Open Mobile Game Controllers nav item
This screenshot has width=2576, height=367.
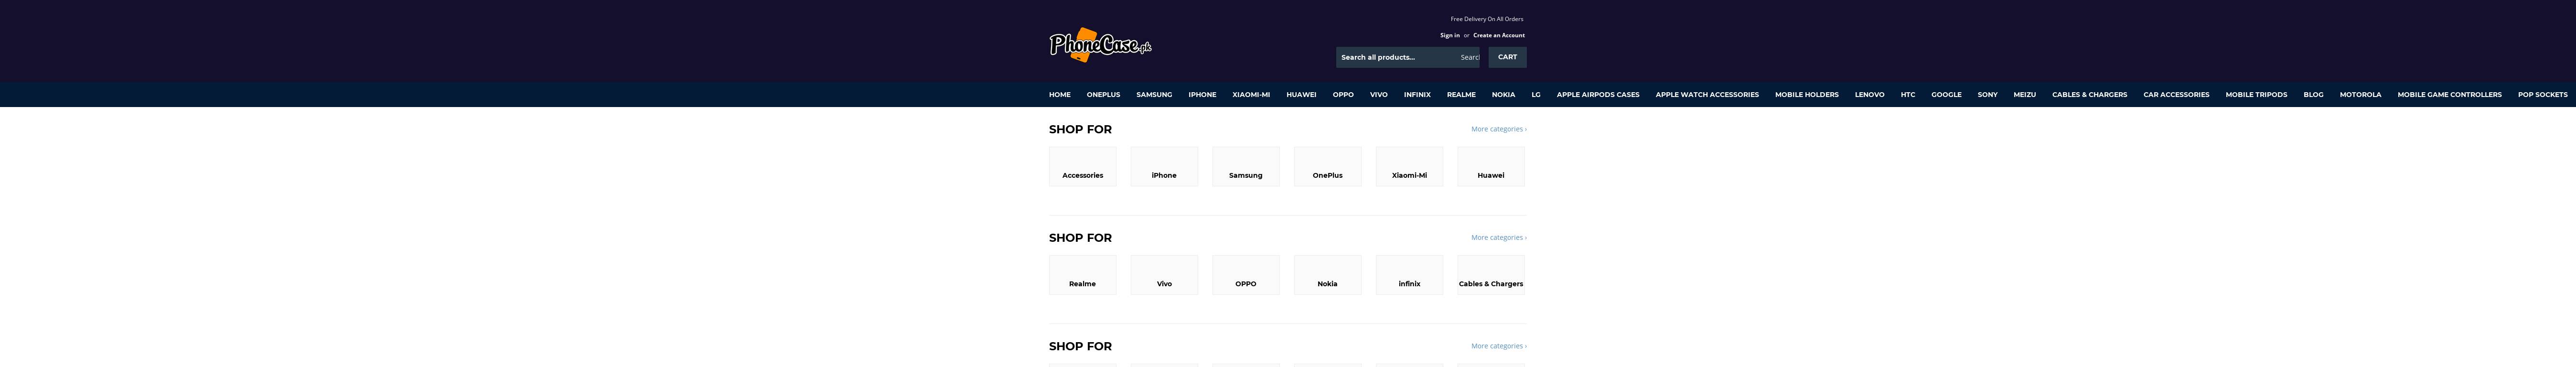(2448, 95)
